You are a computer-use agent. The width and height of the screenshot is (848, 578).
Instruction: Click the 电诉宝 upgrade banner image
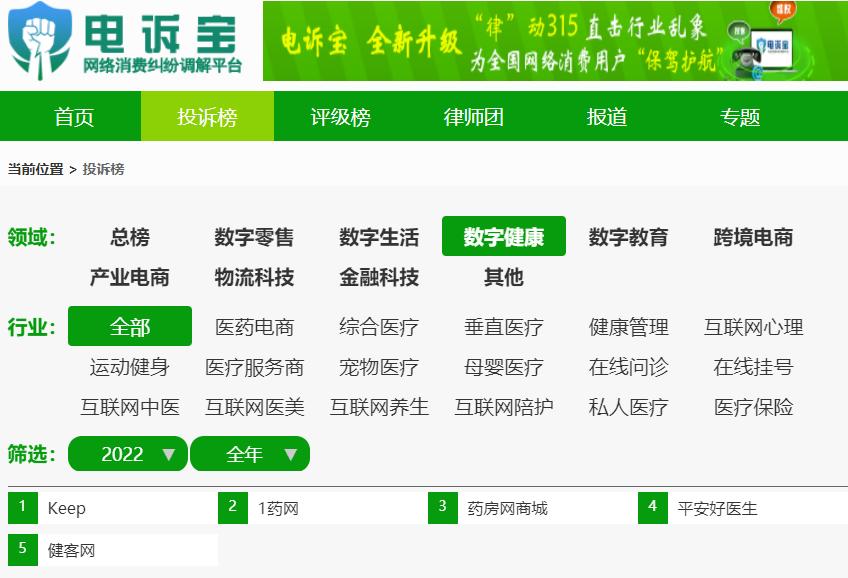(554, 41)
